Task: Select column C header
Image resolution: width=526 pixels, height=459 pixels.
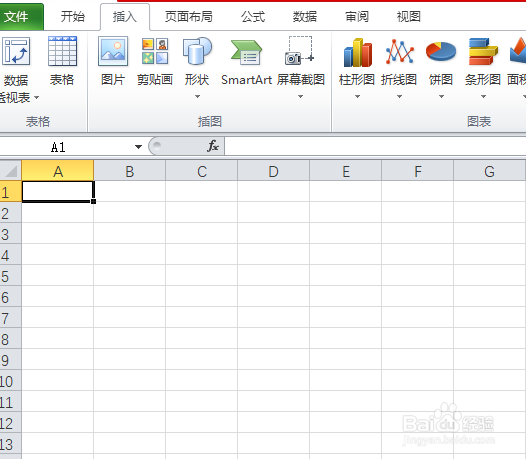Action: point(202,171)
